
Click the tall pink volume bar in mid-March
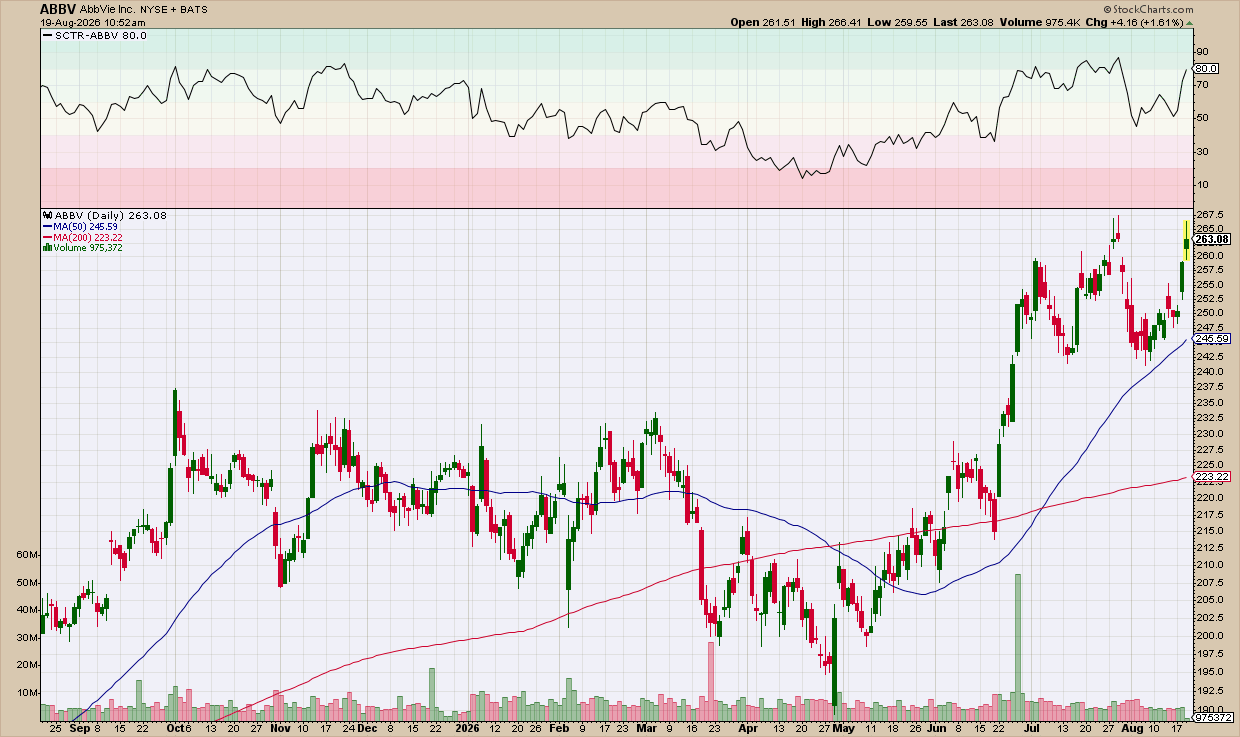click(x=711, y=681)
